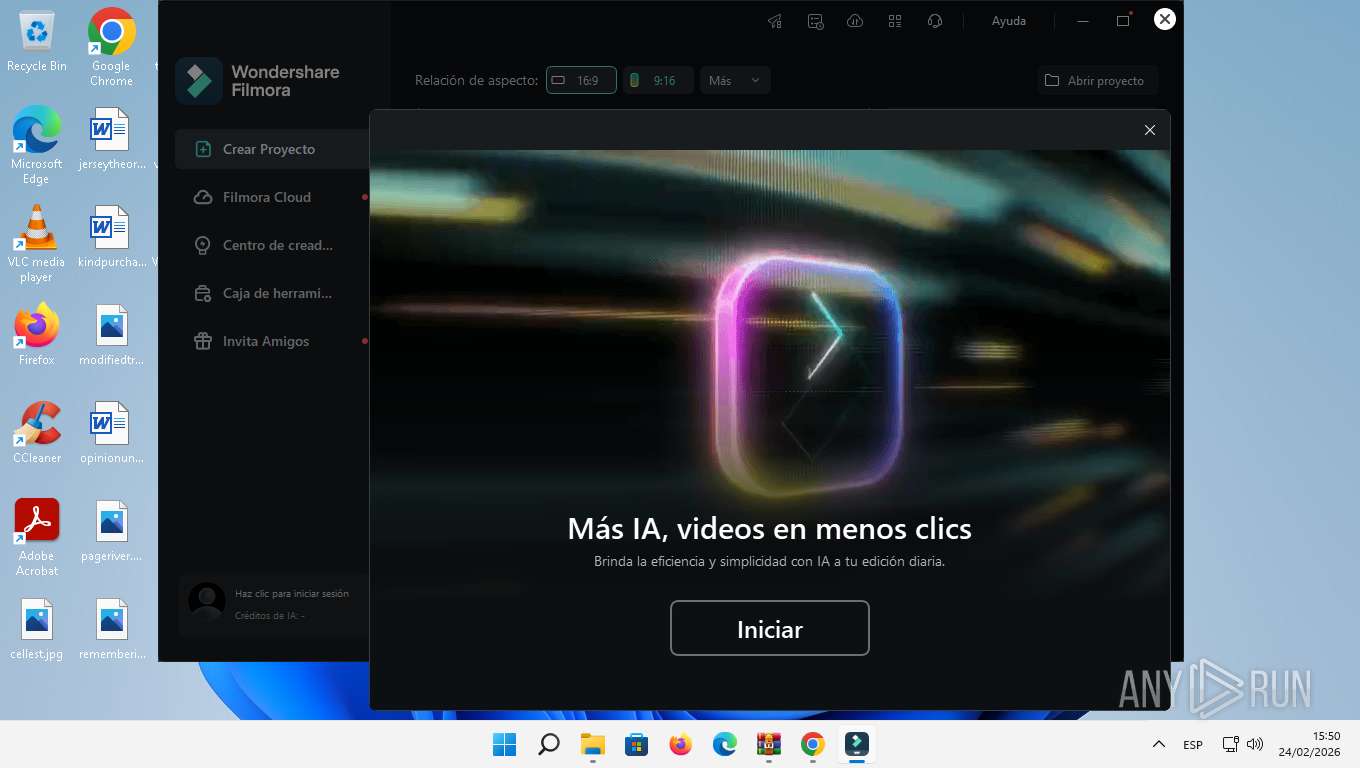Viewport: 1360px width, 768px height.
Task: Click the Centro de creadores lightbulb icon
Action: click(x=203, y=245)
